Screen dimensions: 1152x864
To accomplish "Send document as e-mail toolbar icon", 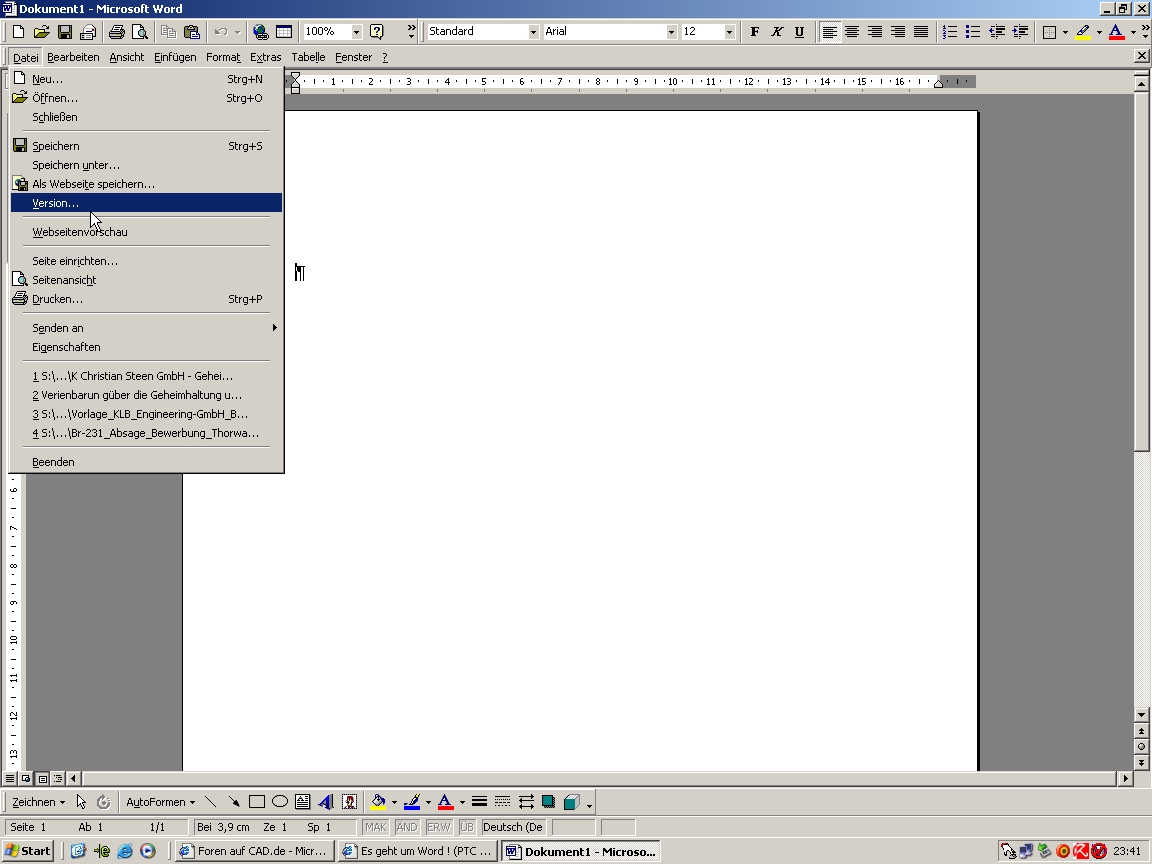I will click(x=88, y=32).
